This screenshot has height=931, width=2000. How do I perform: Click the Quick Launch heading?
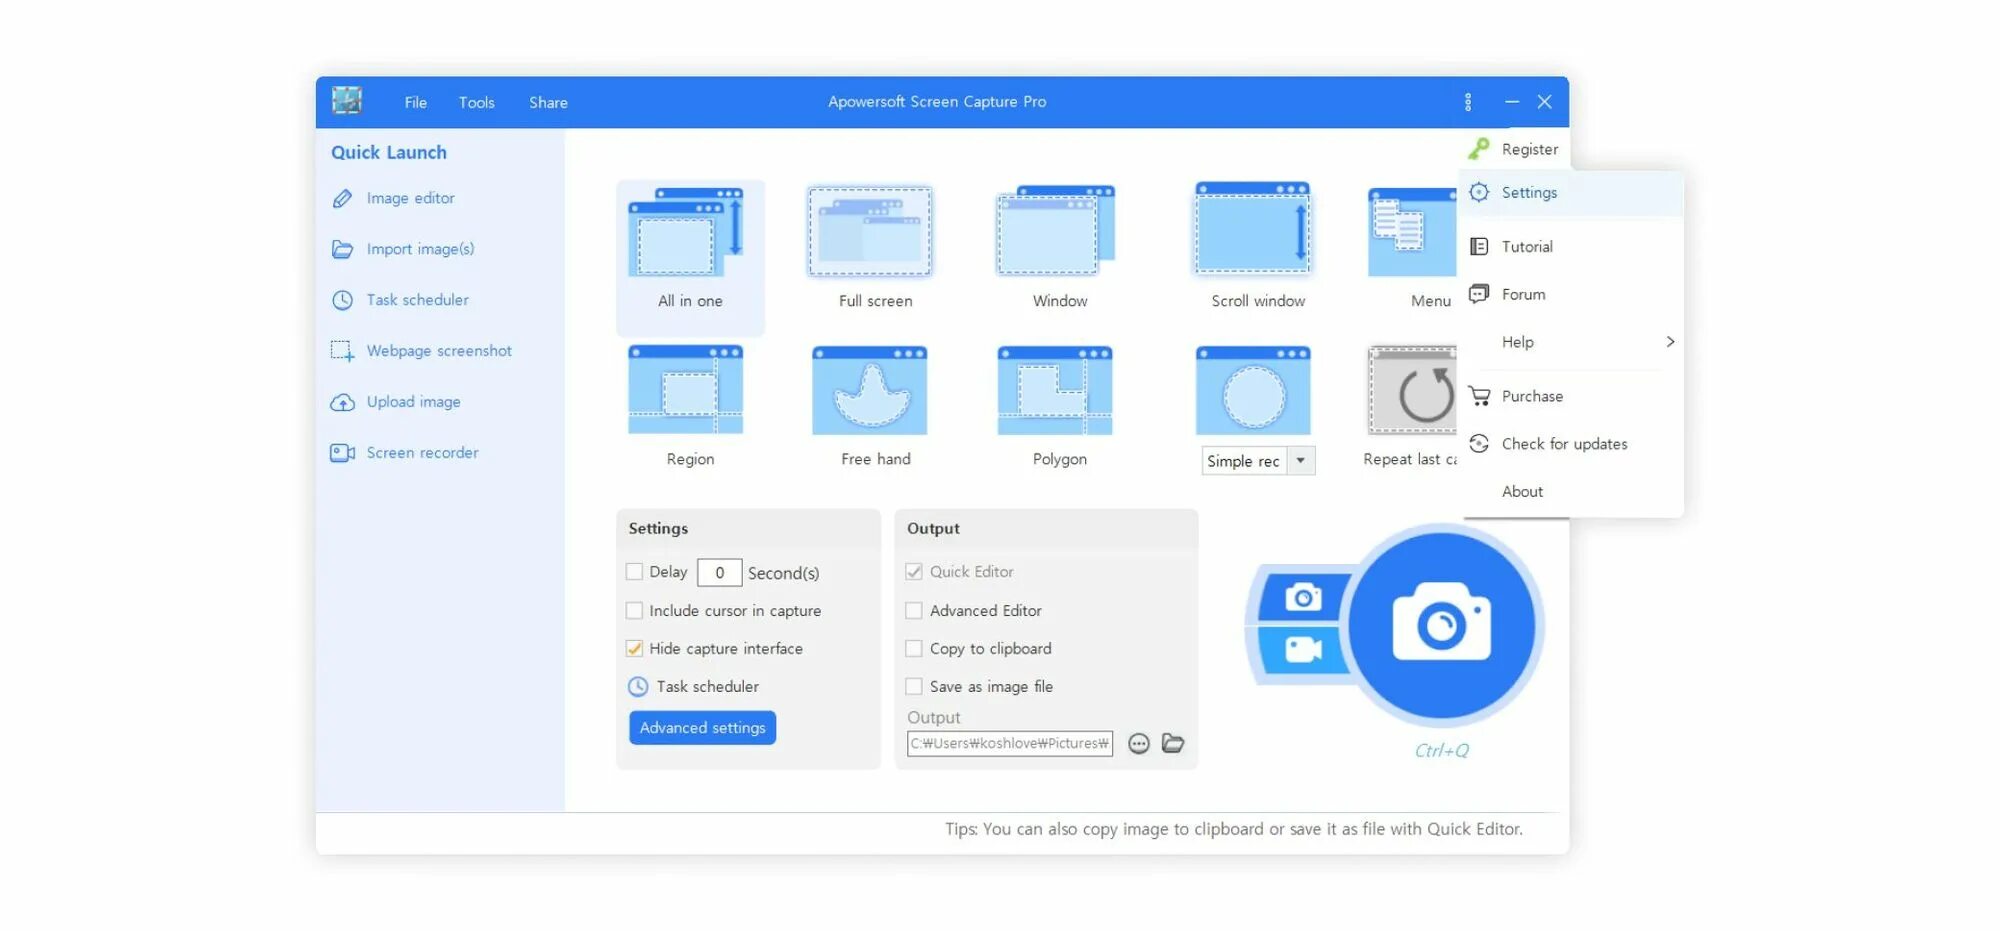(x=389, y=153)
